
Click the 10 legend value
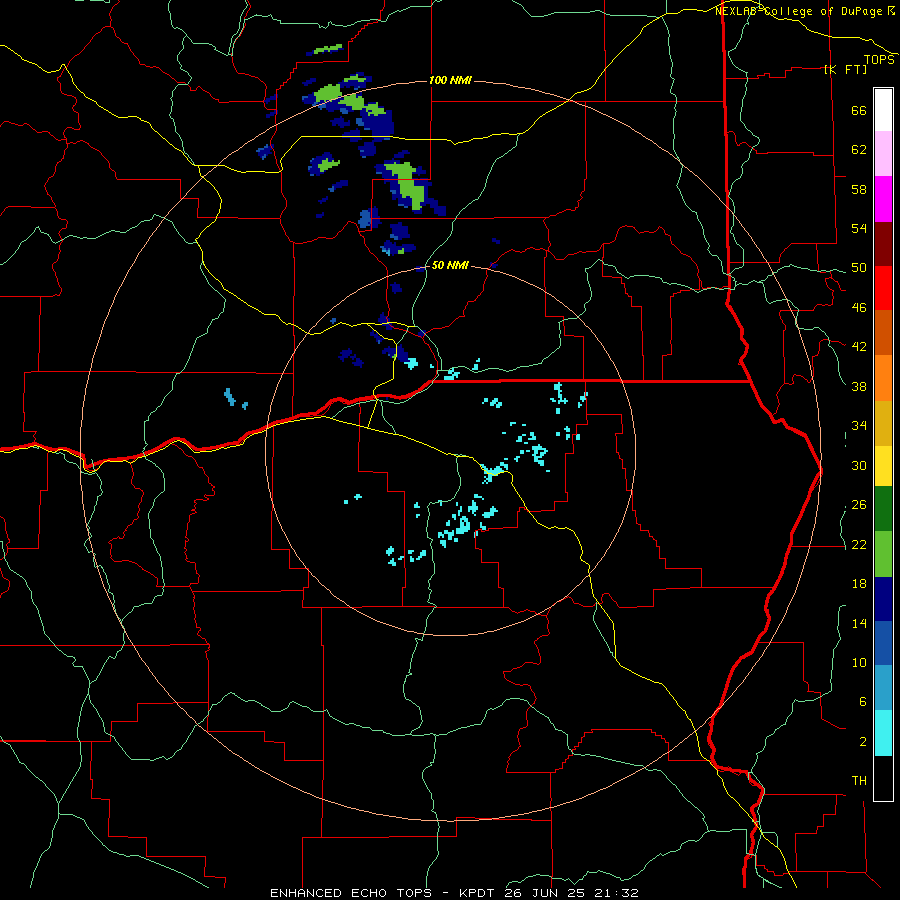point(859,662)
